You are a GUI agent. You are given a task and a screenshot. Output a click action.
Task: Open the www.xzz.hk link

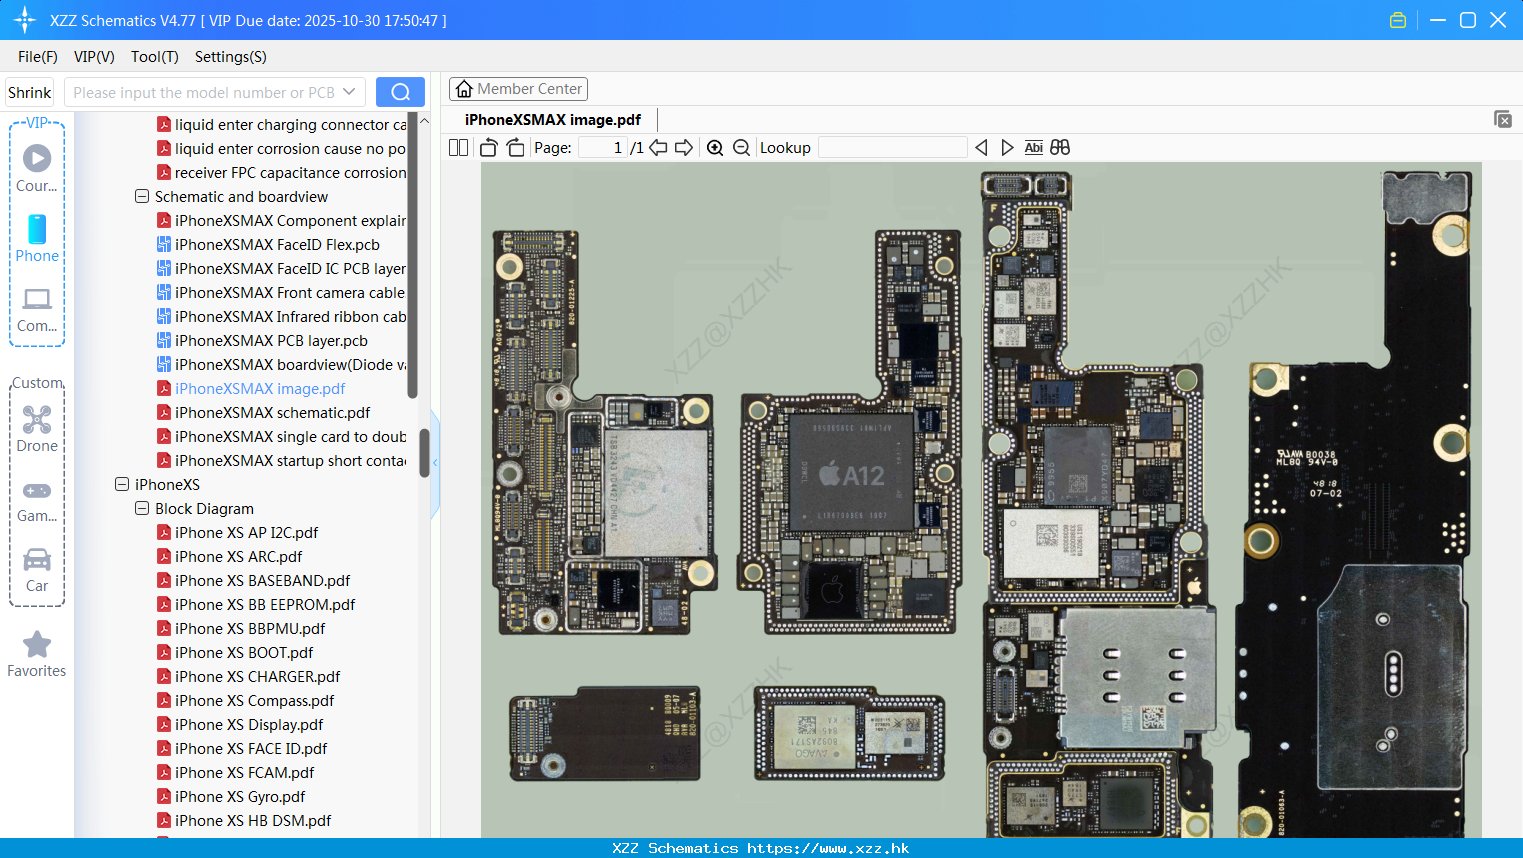click(828, 848)
